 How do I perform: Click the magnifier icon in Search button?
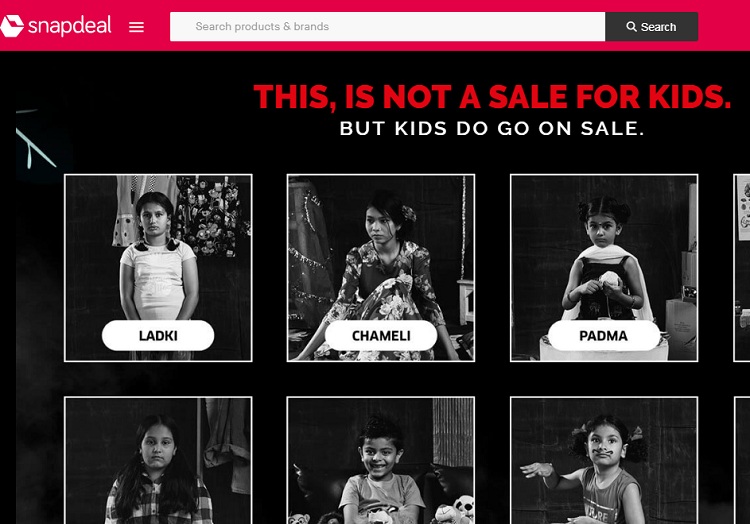(x=631, y=27)
